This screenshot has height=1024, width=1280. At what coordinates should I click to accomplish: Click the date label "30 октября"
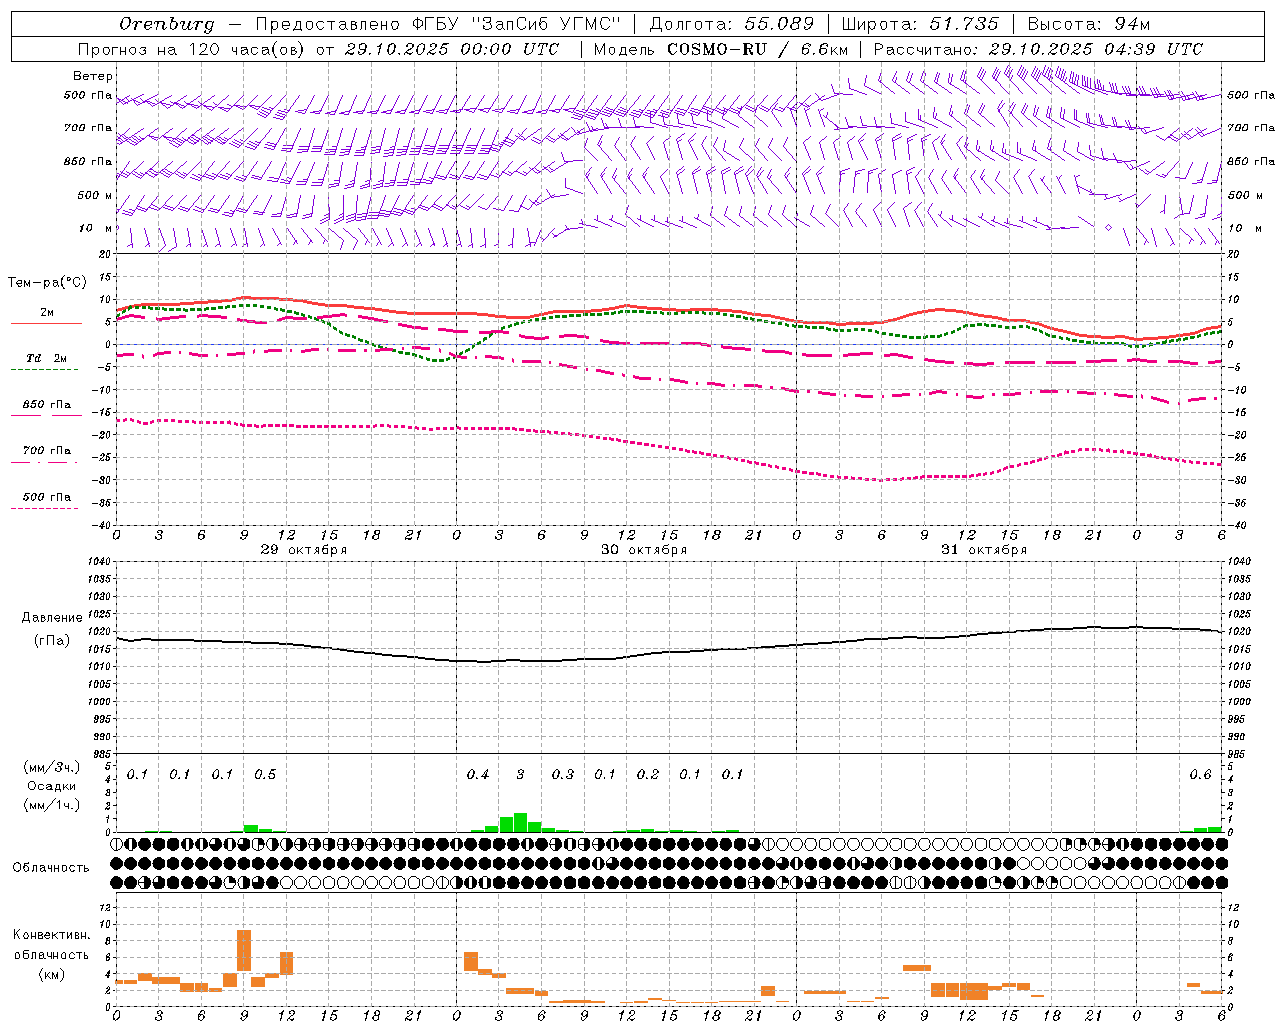coord(644,549)
